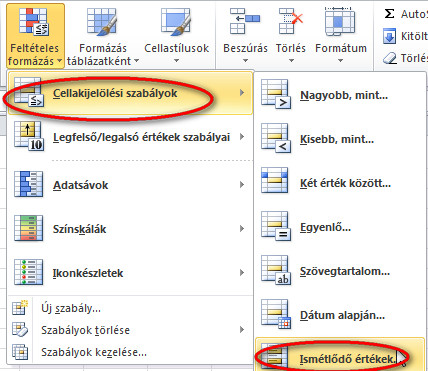Select Ismétlődő értékek... rule
The height and width of the screenshot is (371, 428).
point(340,354)
